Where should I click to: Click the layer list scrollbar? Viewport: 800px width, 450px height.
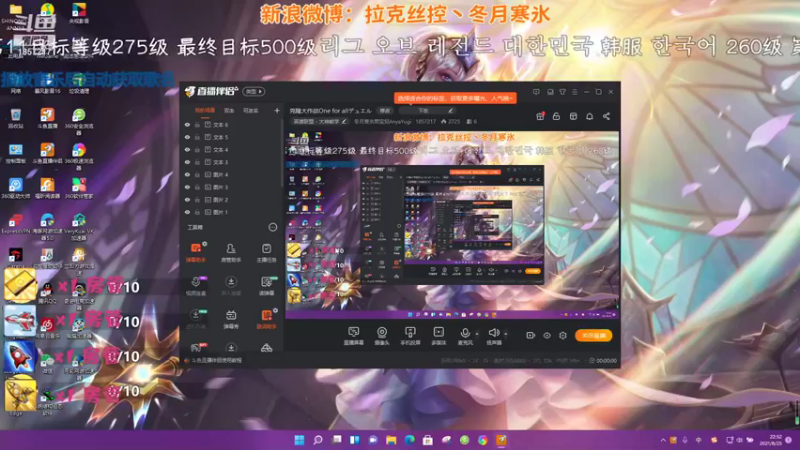(282, 153)
